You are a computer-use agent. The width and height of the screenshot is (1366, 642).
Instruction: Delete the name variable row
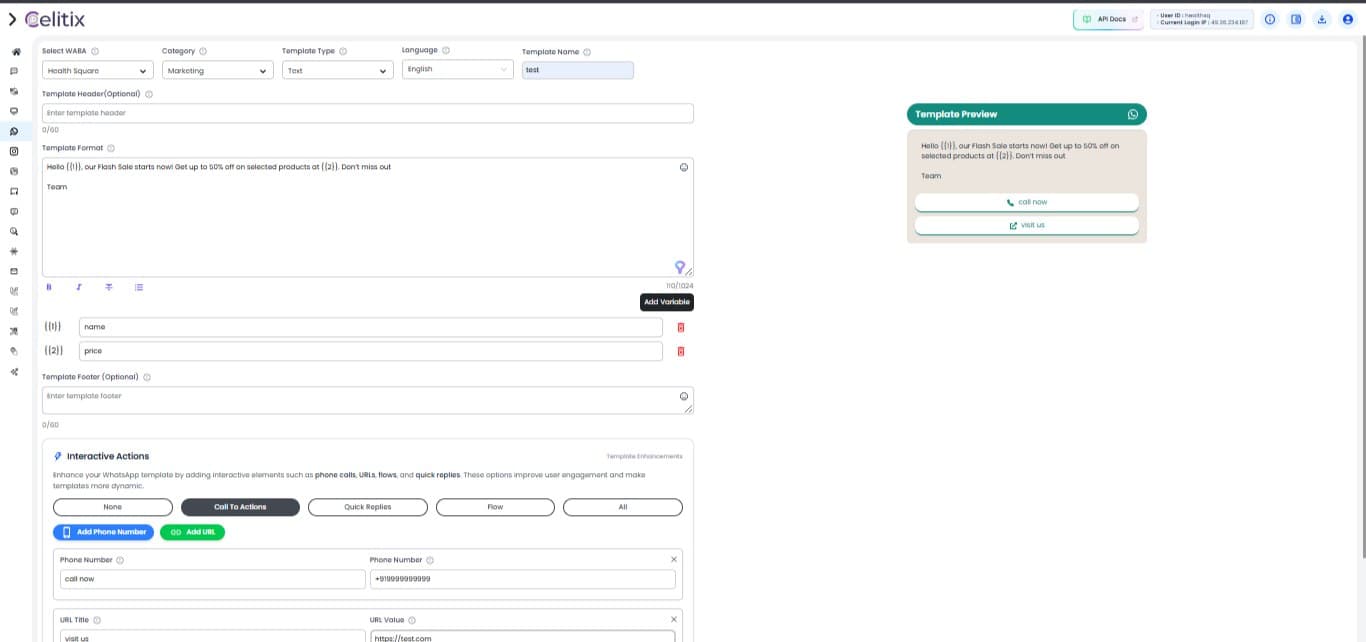tap(681, 327)
